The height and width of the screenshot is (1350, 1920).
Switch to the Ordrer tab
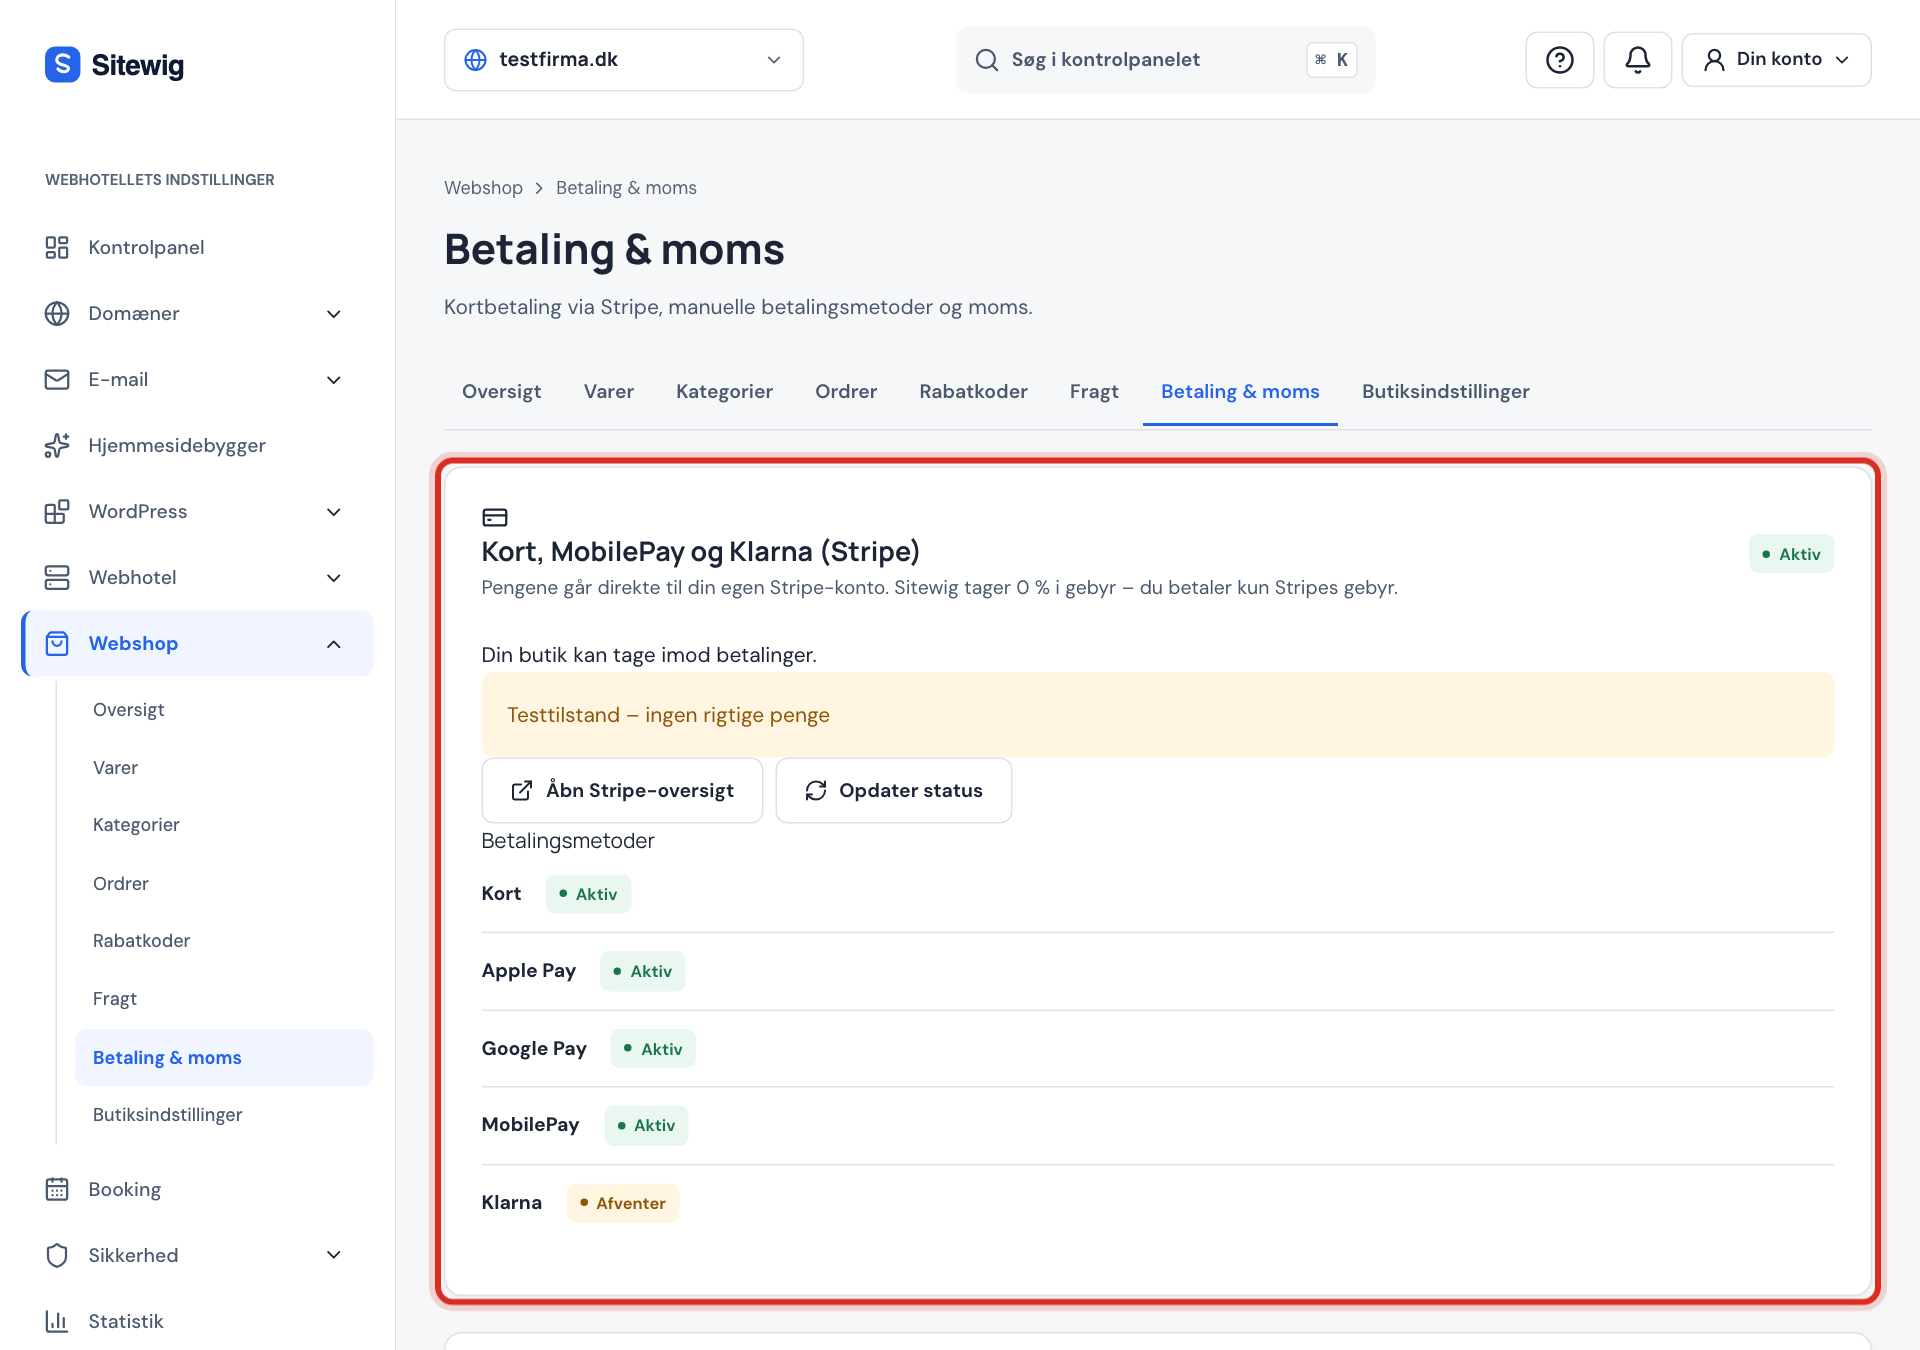pyautogui.click(x=846, y=392)
